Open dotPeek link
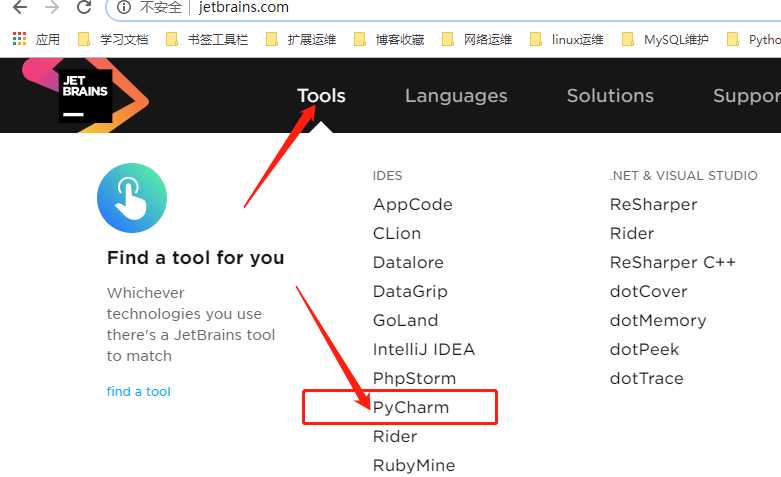 click(x=644, y=350)
